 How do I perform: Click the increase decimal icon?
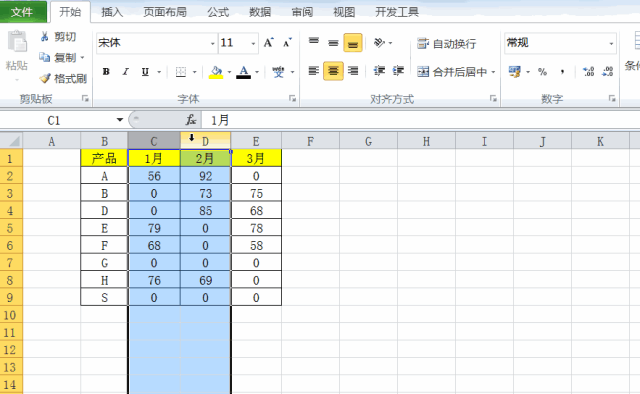pyautogui.click(x=588, y=72)
